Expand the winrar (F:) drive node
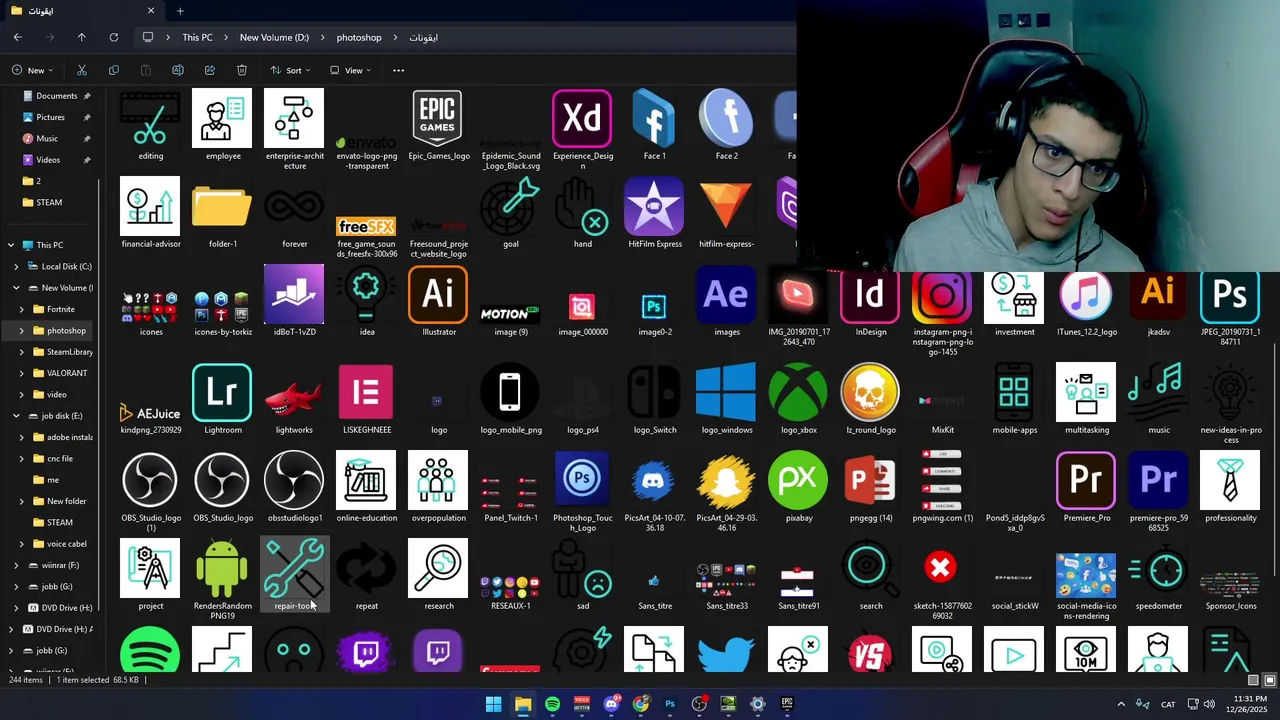The width and height of the screenshot is (1280, 720). (16, 565)
